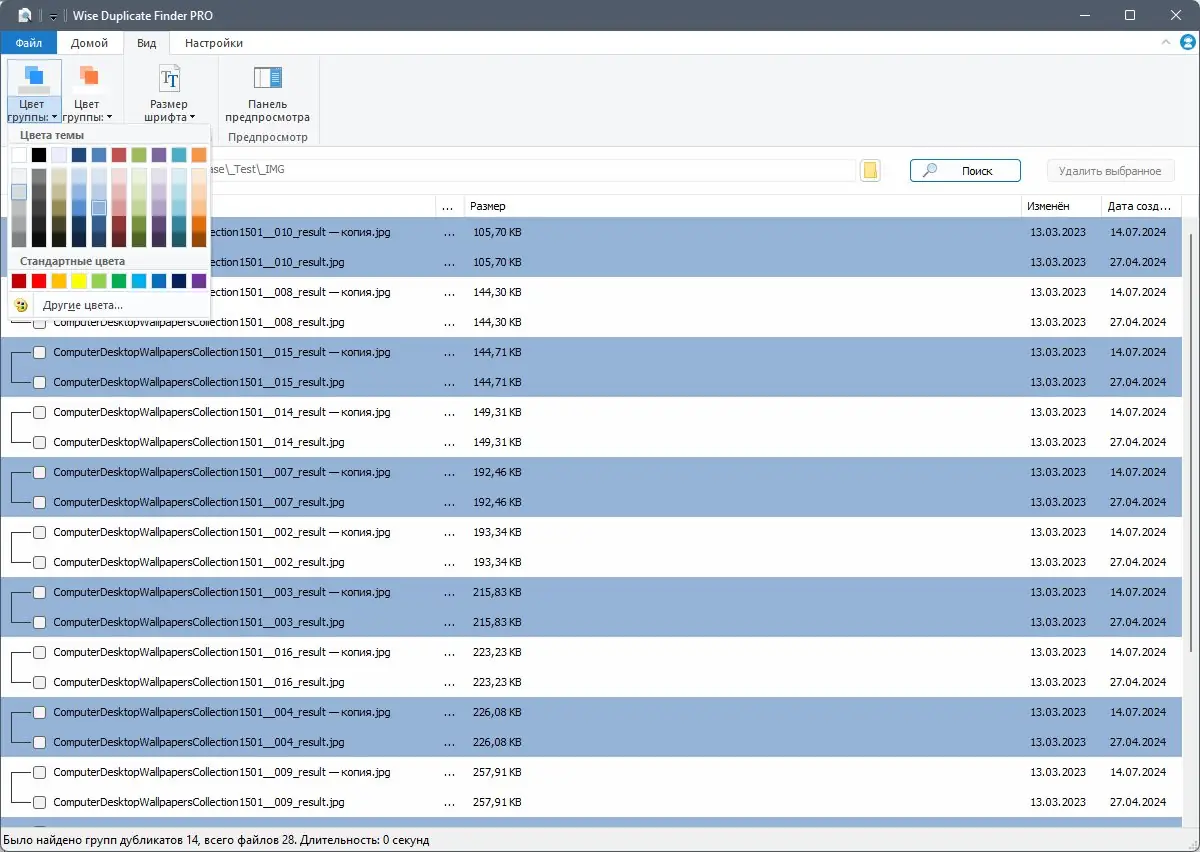Image resolution: width=1200 pixels, height=852 pixels.
Task: Select the light blue standard color swatch
Action: coord(139,281)
